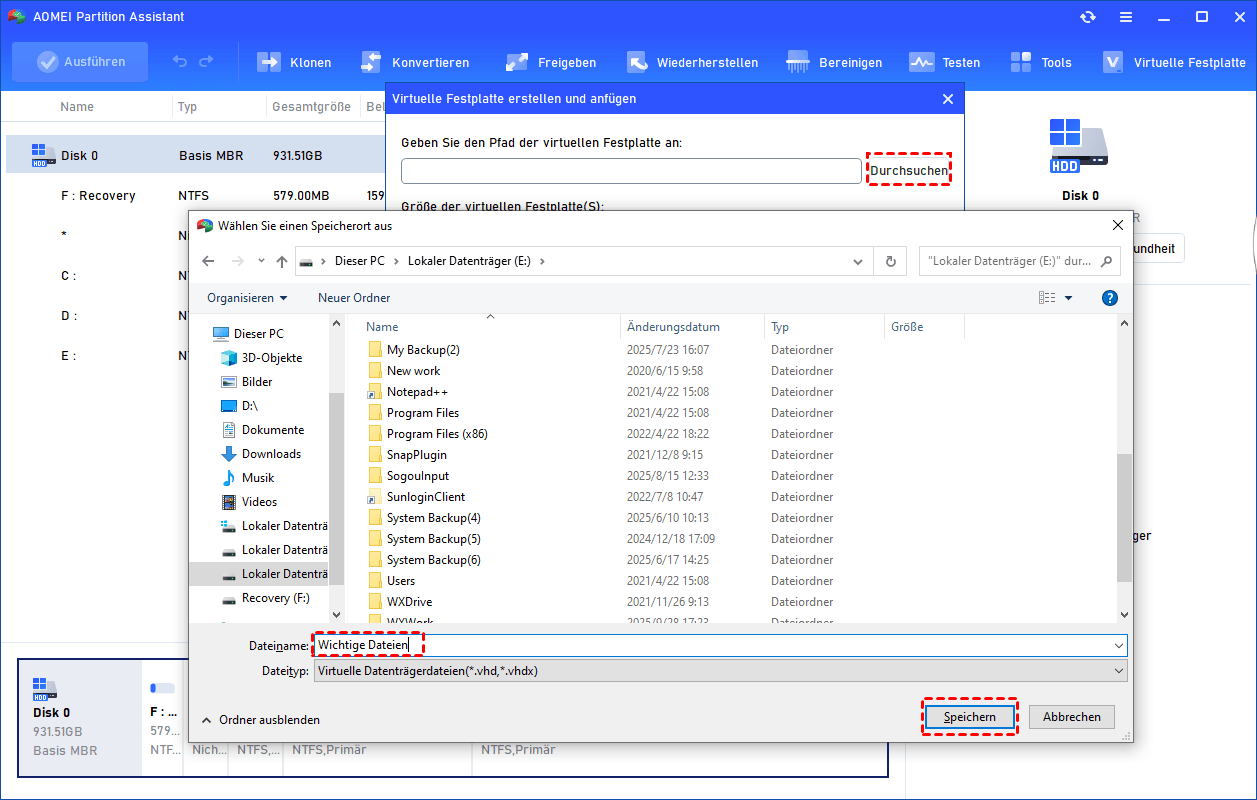
Task: Select Downloads in sidebar
Action: click(x=260, y=454)
